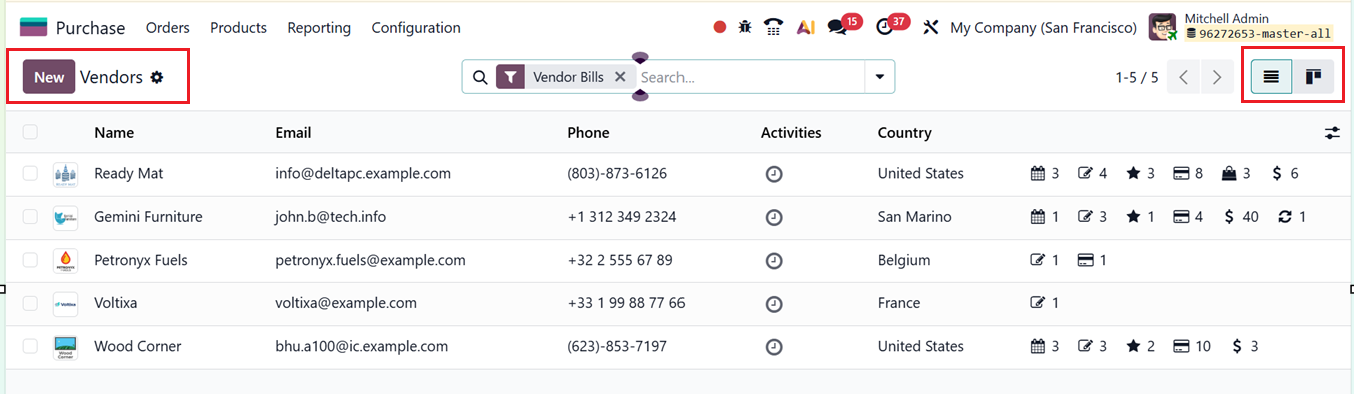Click the Petronyx Fuels logo thumbnail
This screenshot has height=394, width=1354.
[x=65, y=260]
